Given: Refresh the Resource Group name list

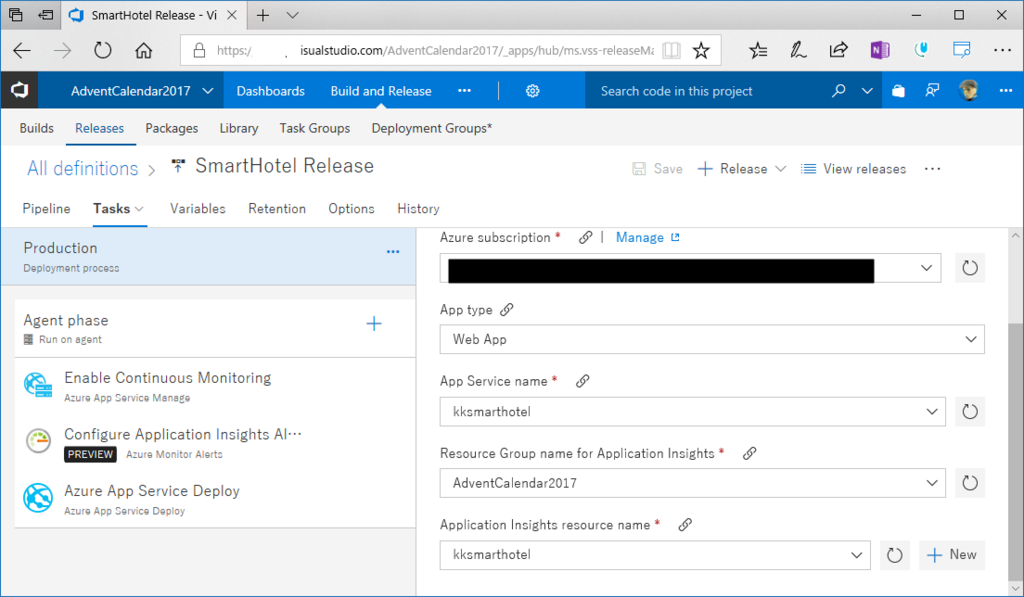Looking at the screenshot, I should click(970, 483).
